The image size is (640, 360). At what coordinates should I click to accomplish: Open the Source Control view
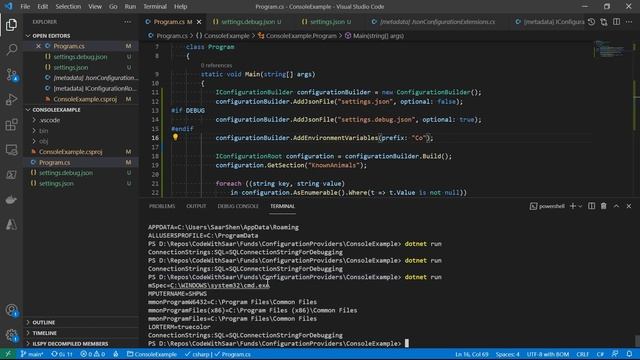pyautogui.click(x=11, y=75)
